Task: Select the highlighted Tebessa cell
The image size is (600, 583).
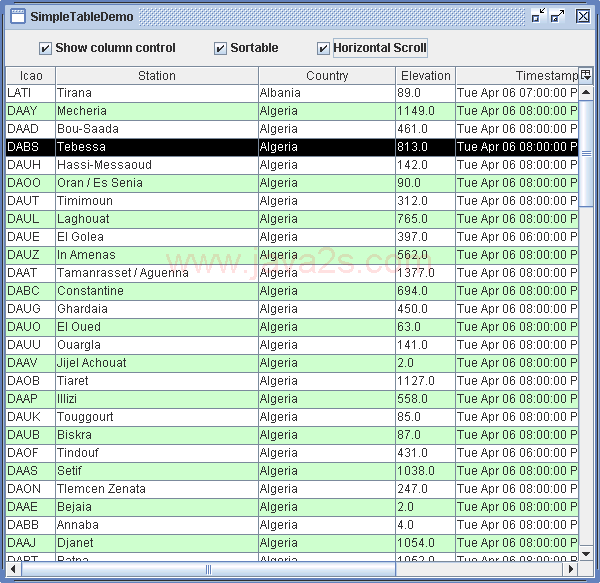Action: coord(157,147)
